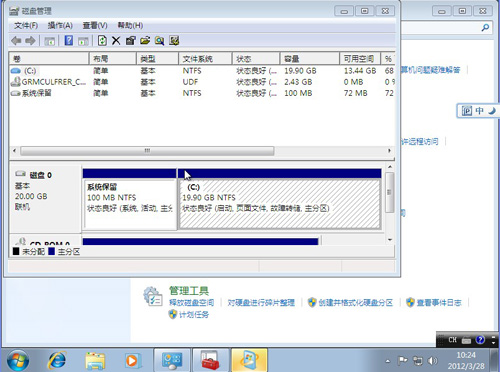Open 查看事件日志 link in background window
Viewport: 500px width, 372px height.
tap(439, 303)
